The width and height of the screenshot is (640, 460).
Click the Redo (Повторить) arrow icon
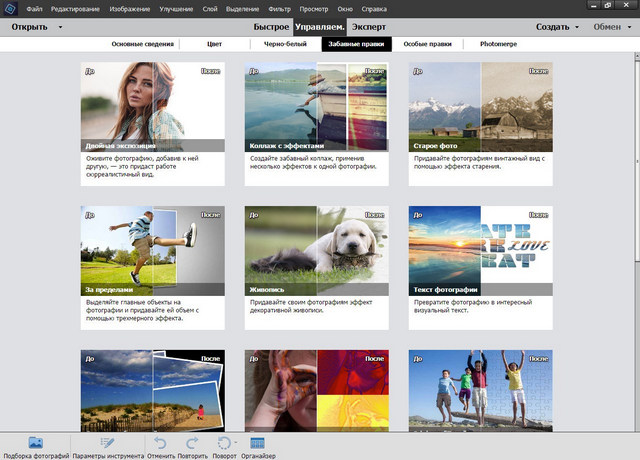coord(192,442)
